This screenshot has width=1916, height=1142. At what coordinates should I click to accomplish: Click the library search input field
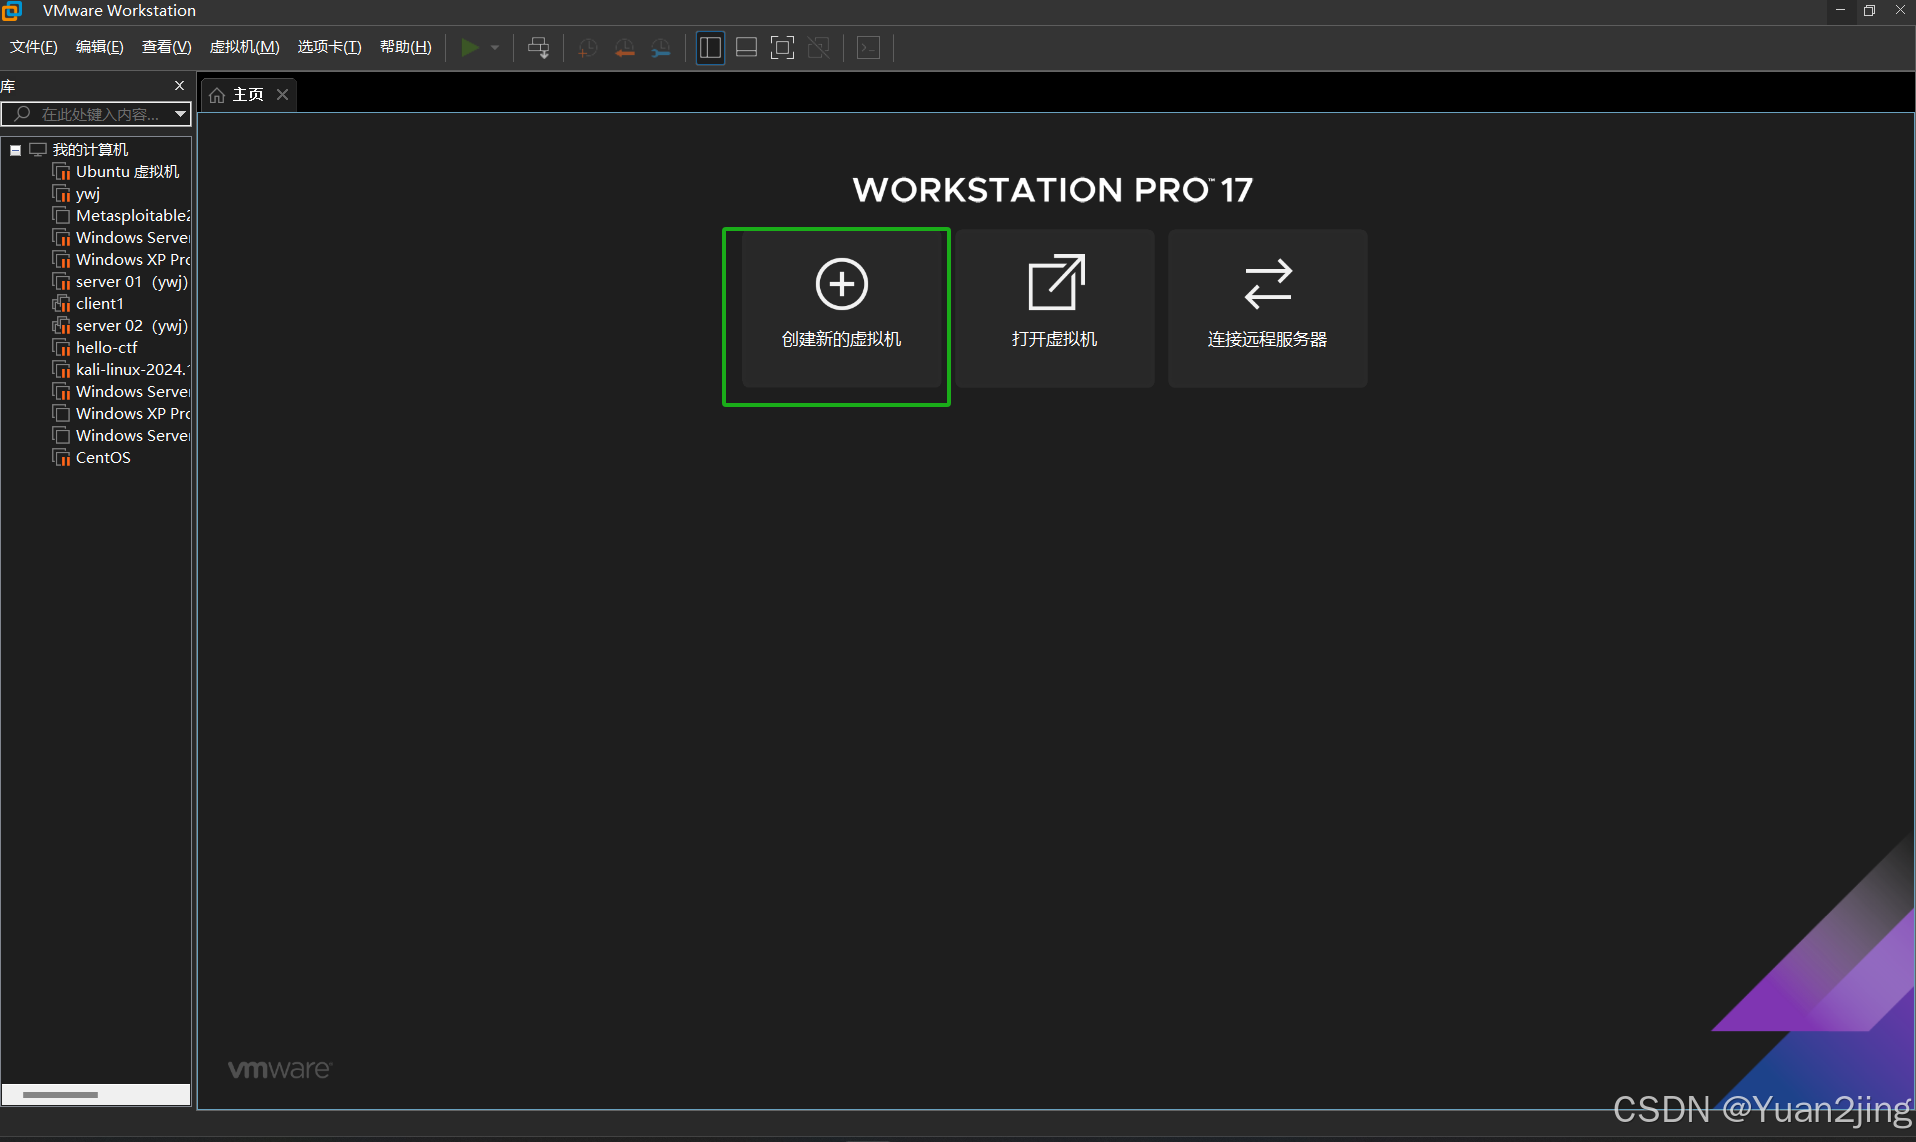point(96,114)
